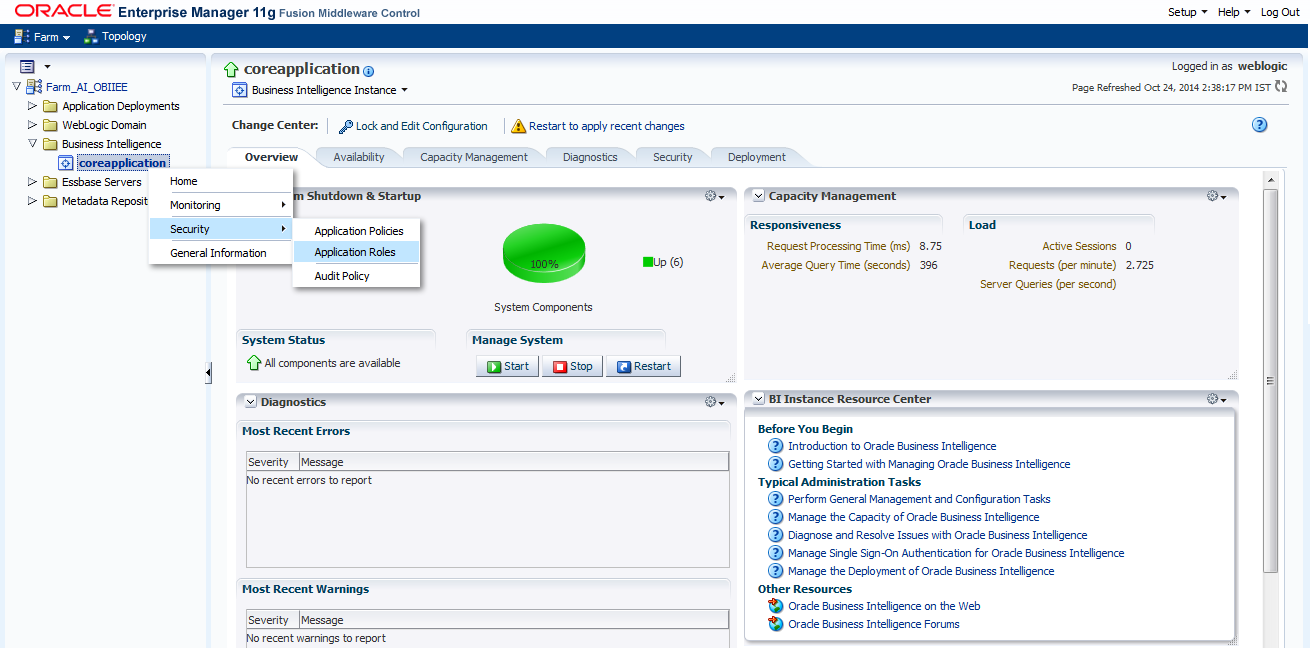Open Introduction to Oracle Business Intelligence link

coord(892,446)
